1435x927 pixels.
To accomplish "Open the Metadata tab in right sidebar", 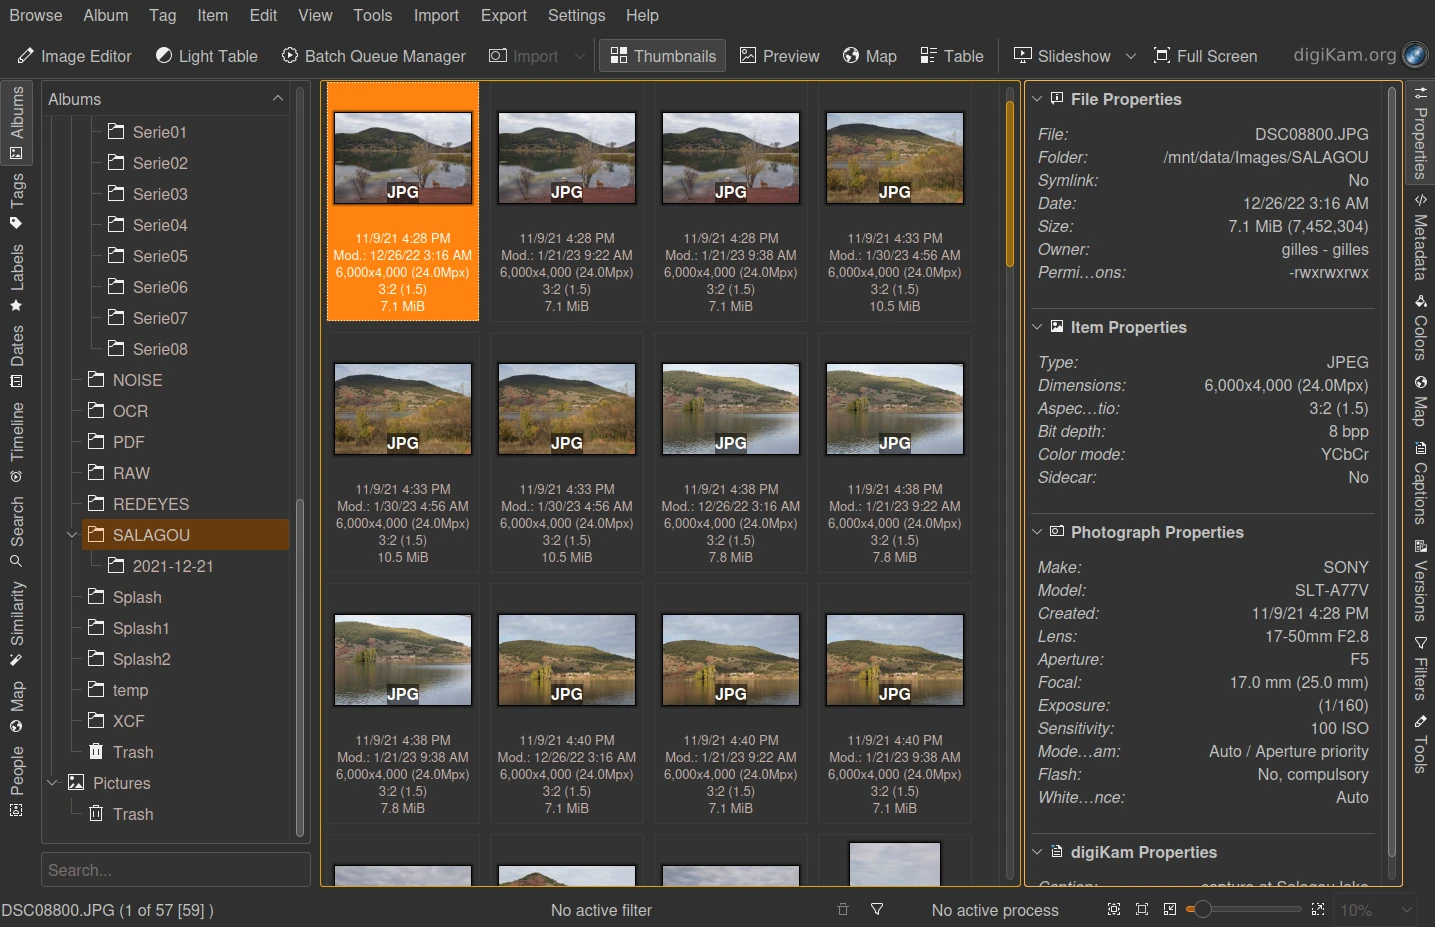I will tap(1420, 238).
